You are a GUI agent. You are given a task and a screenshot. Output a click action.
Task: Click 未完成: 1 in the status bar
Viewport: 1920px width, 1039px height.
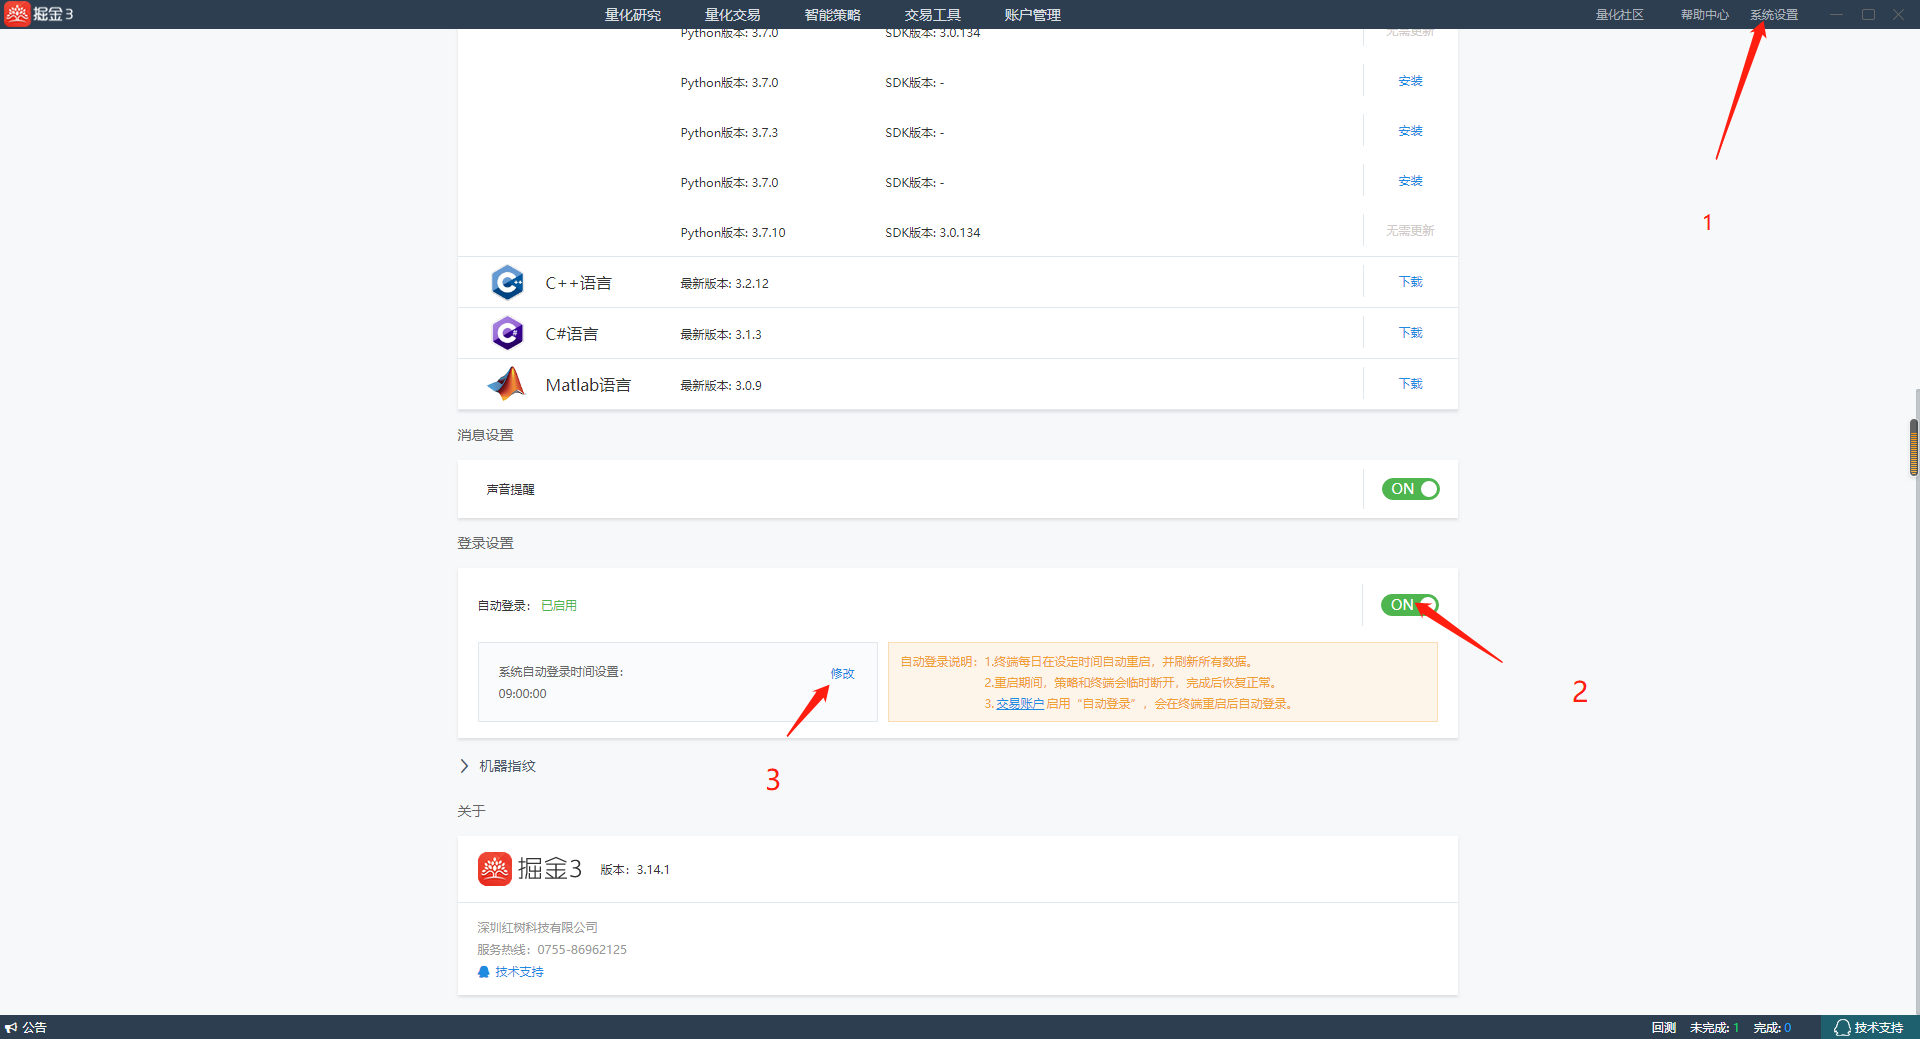coord(1714,1027)
